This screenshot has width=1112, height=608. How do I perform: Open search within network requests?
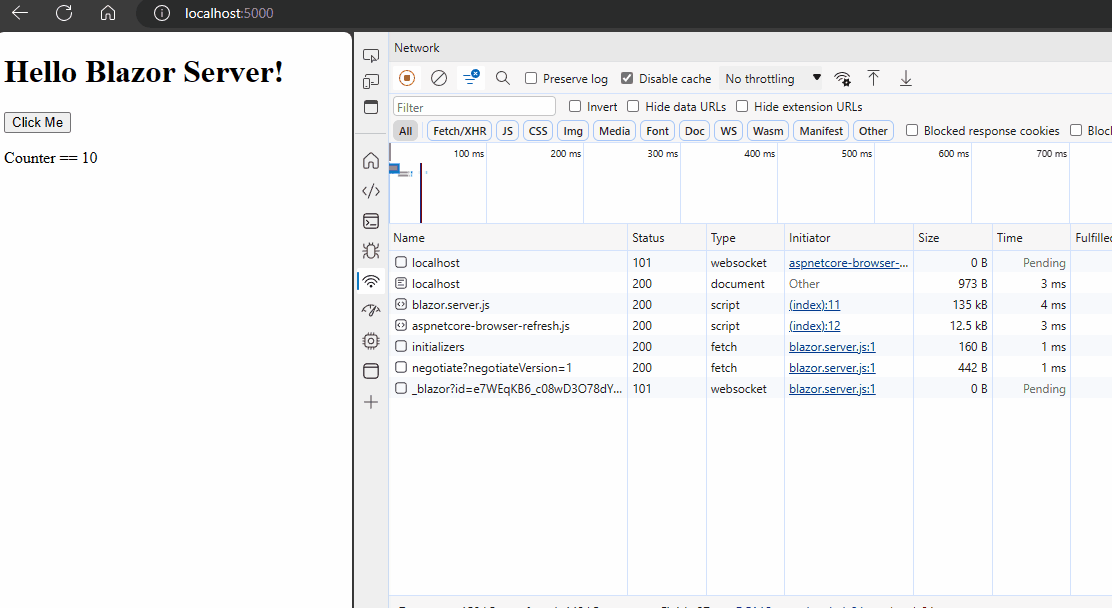pyautogui.click(x=503, y=78)
